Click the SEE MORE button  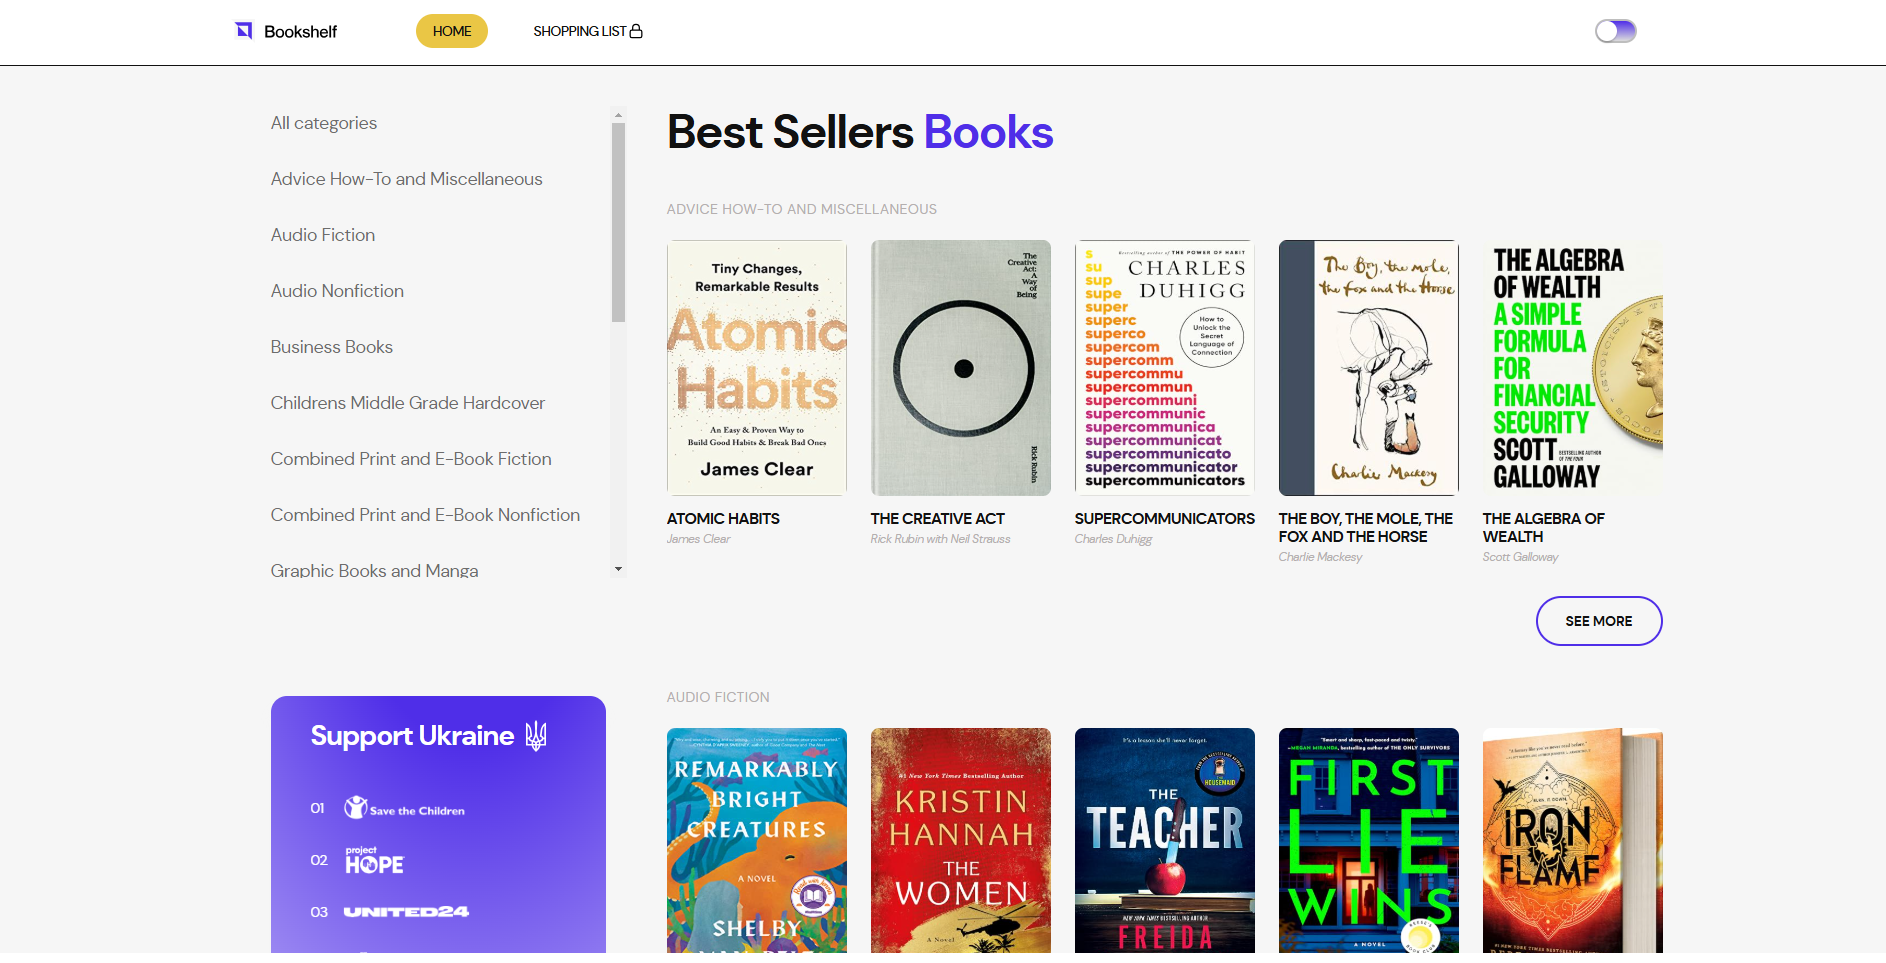click(1598, 621)
